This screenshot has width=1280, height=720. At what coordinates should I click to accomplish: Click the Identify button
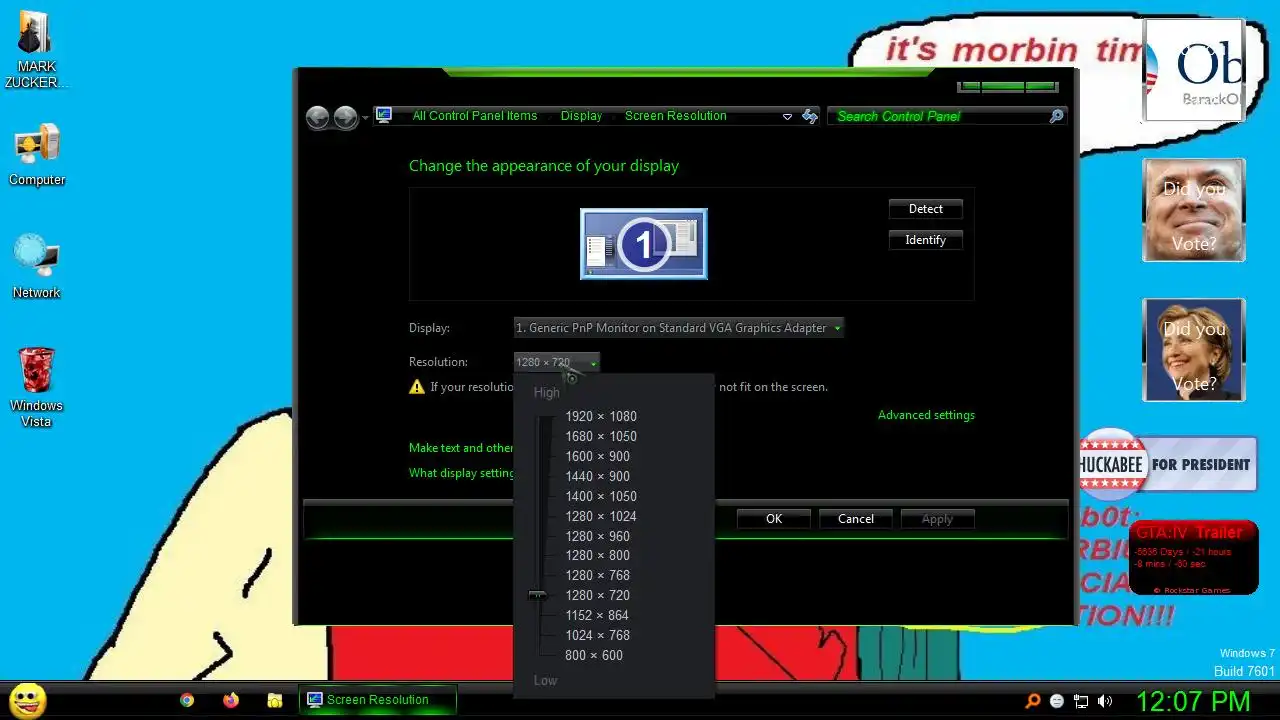[926, 240]
